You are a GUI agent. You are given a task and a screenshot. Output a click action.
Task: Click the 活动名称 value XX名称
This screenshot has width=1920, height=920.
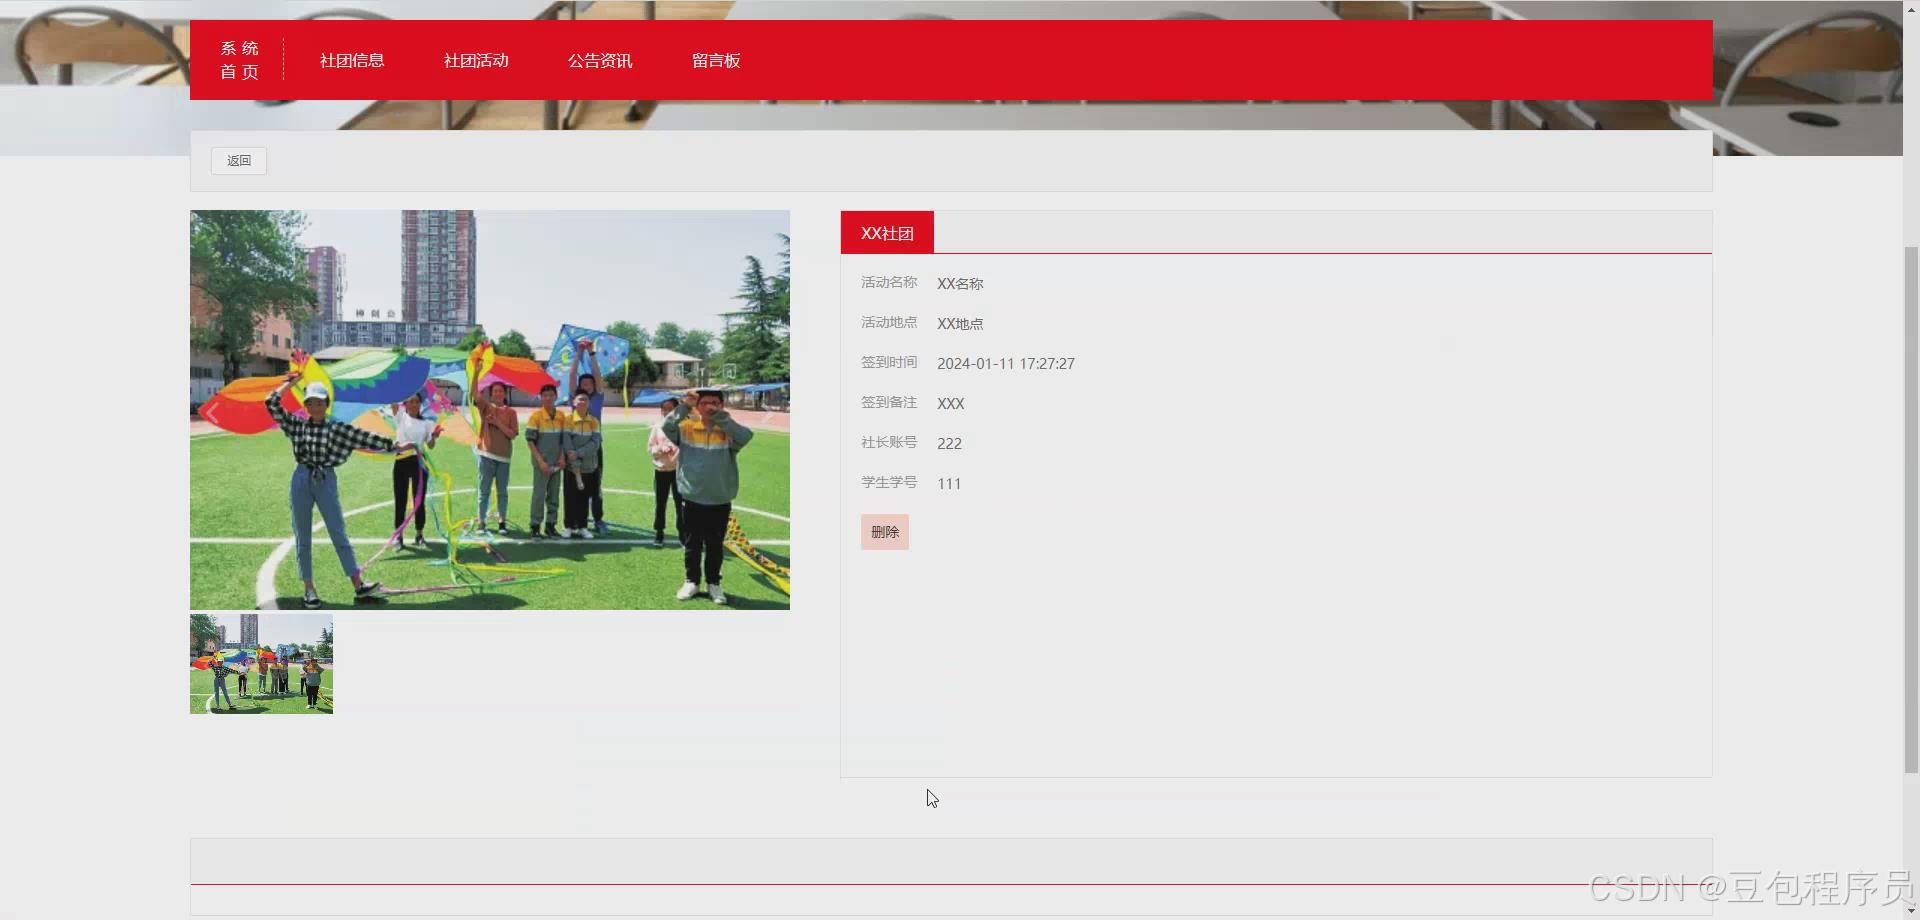coord(960,284)
